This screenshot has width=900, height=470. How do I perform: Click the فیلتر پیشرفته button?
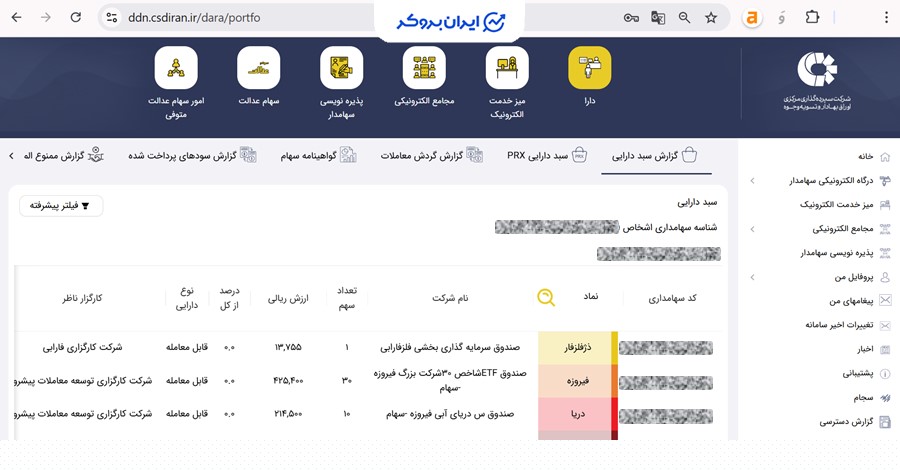click(61, 205)
